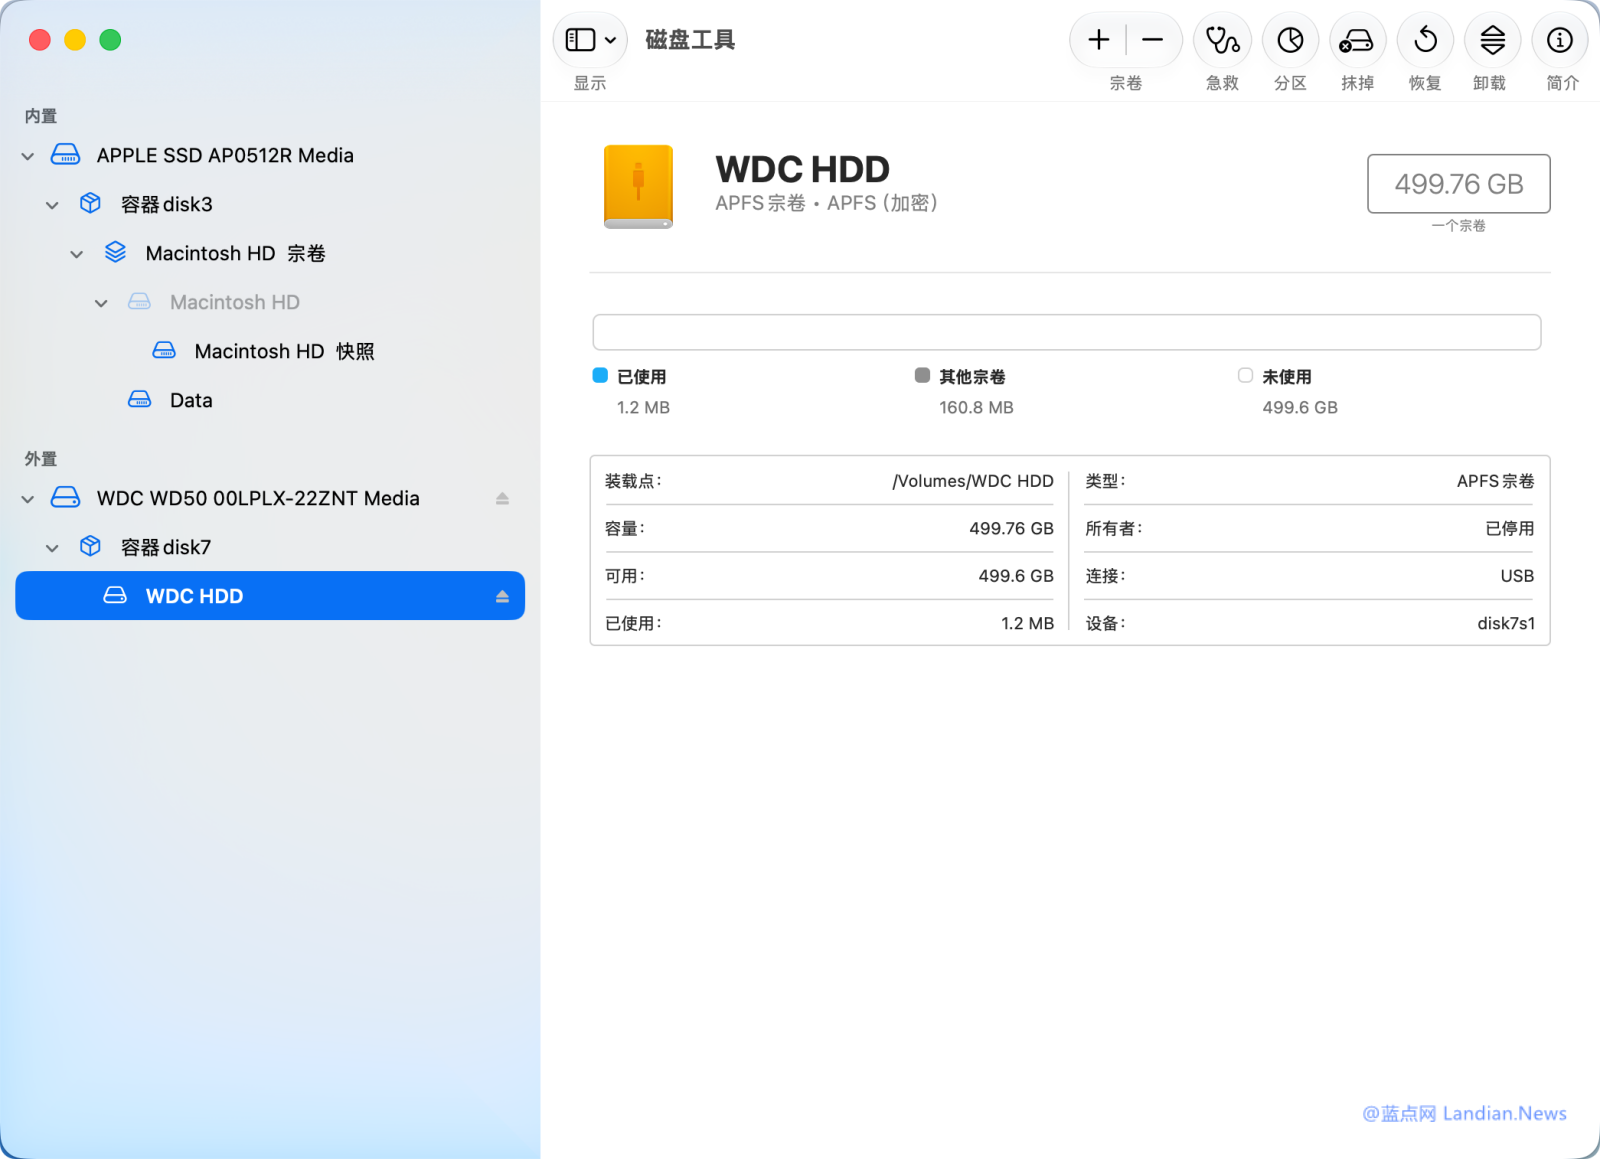Click the WDC WD50 external disk icon
The image size is (1600, 1159).
(66, 498)
